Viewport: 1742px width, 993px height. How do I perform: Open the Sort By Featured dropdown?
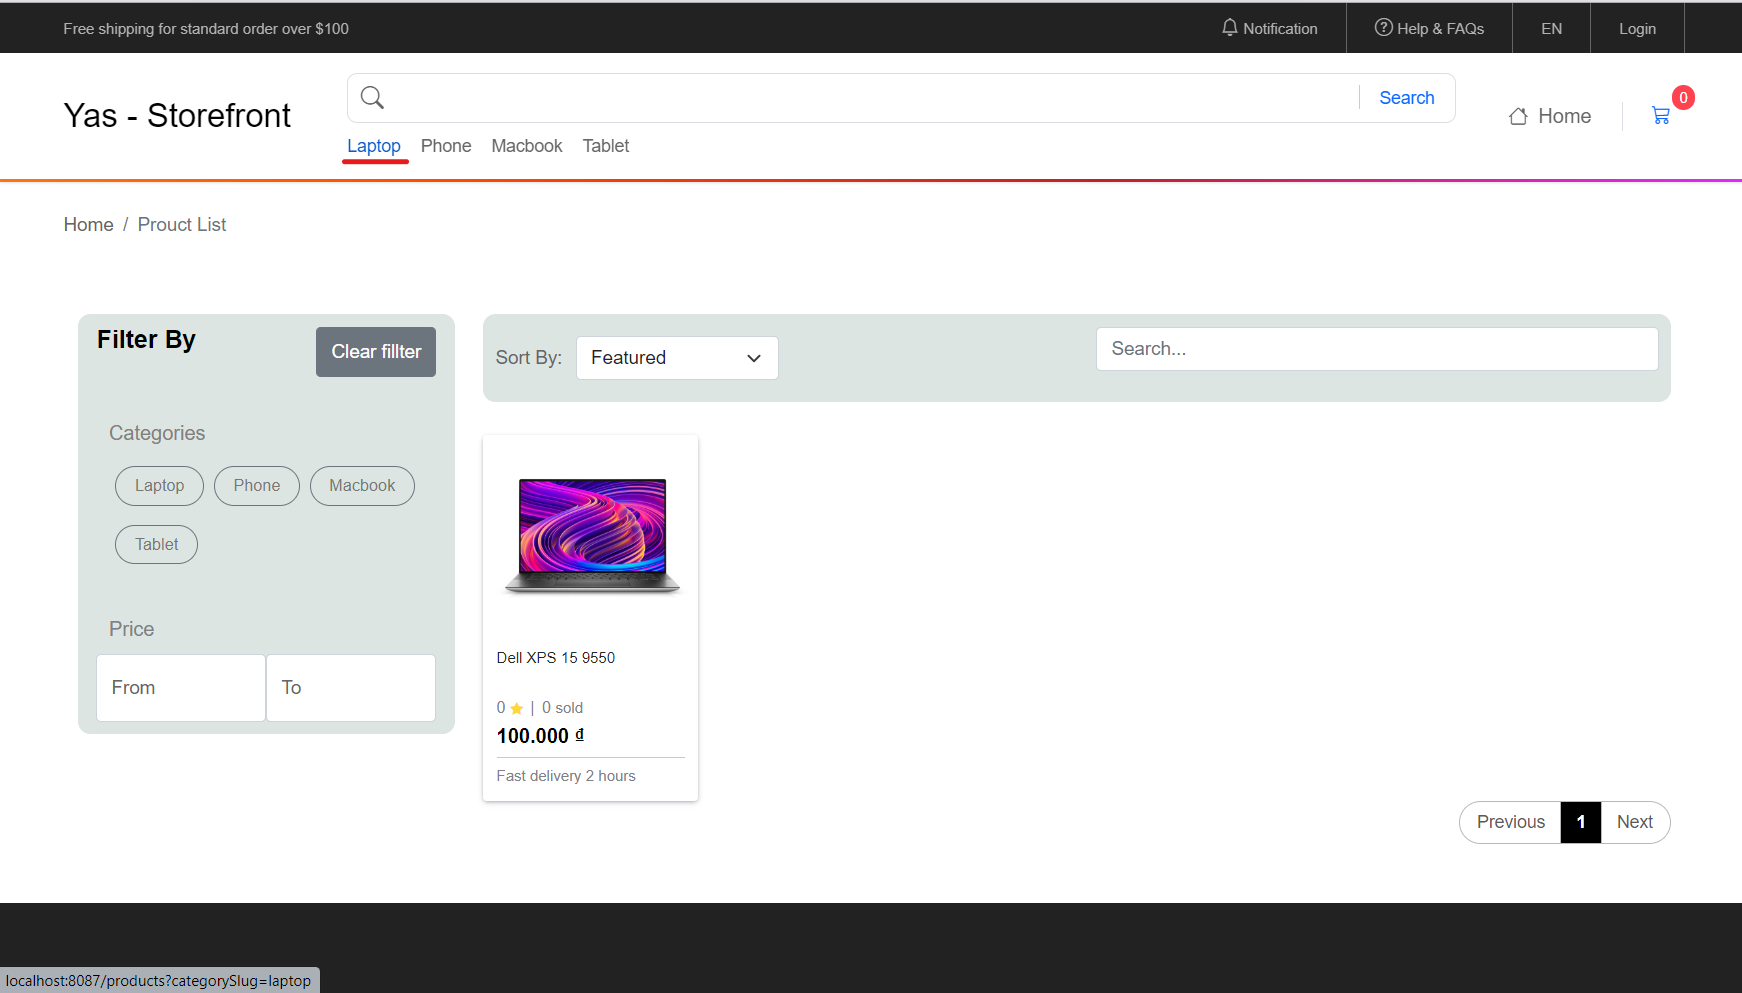coord(676,357)
